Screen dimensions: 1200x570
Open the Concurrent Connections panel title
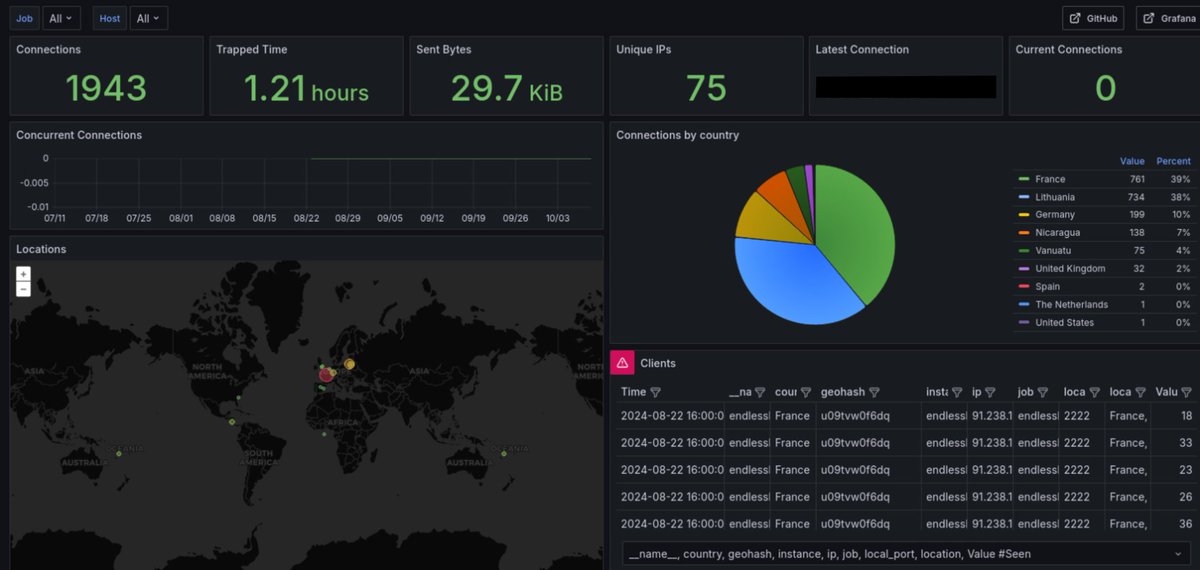pos(79,135)
